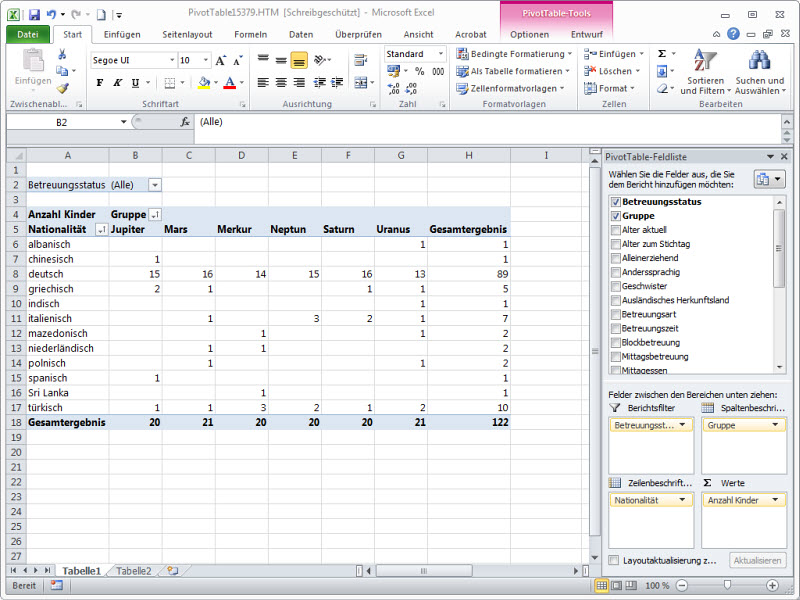Open Sortieren und Filtern tool
The width and height of the screenshot is (800, 600).
click(706, 72)
